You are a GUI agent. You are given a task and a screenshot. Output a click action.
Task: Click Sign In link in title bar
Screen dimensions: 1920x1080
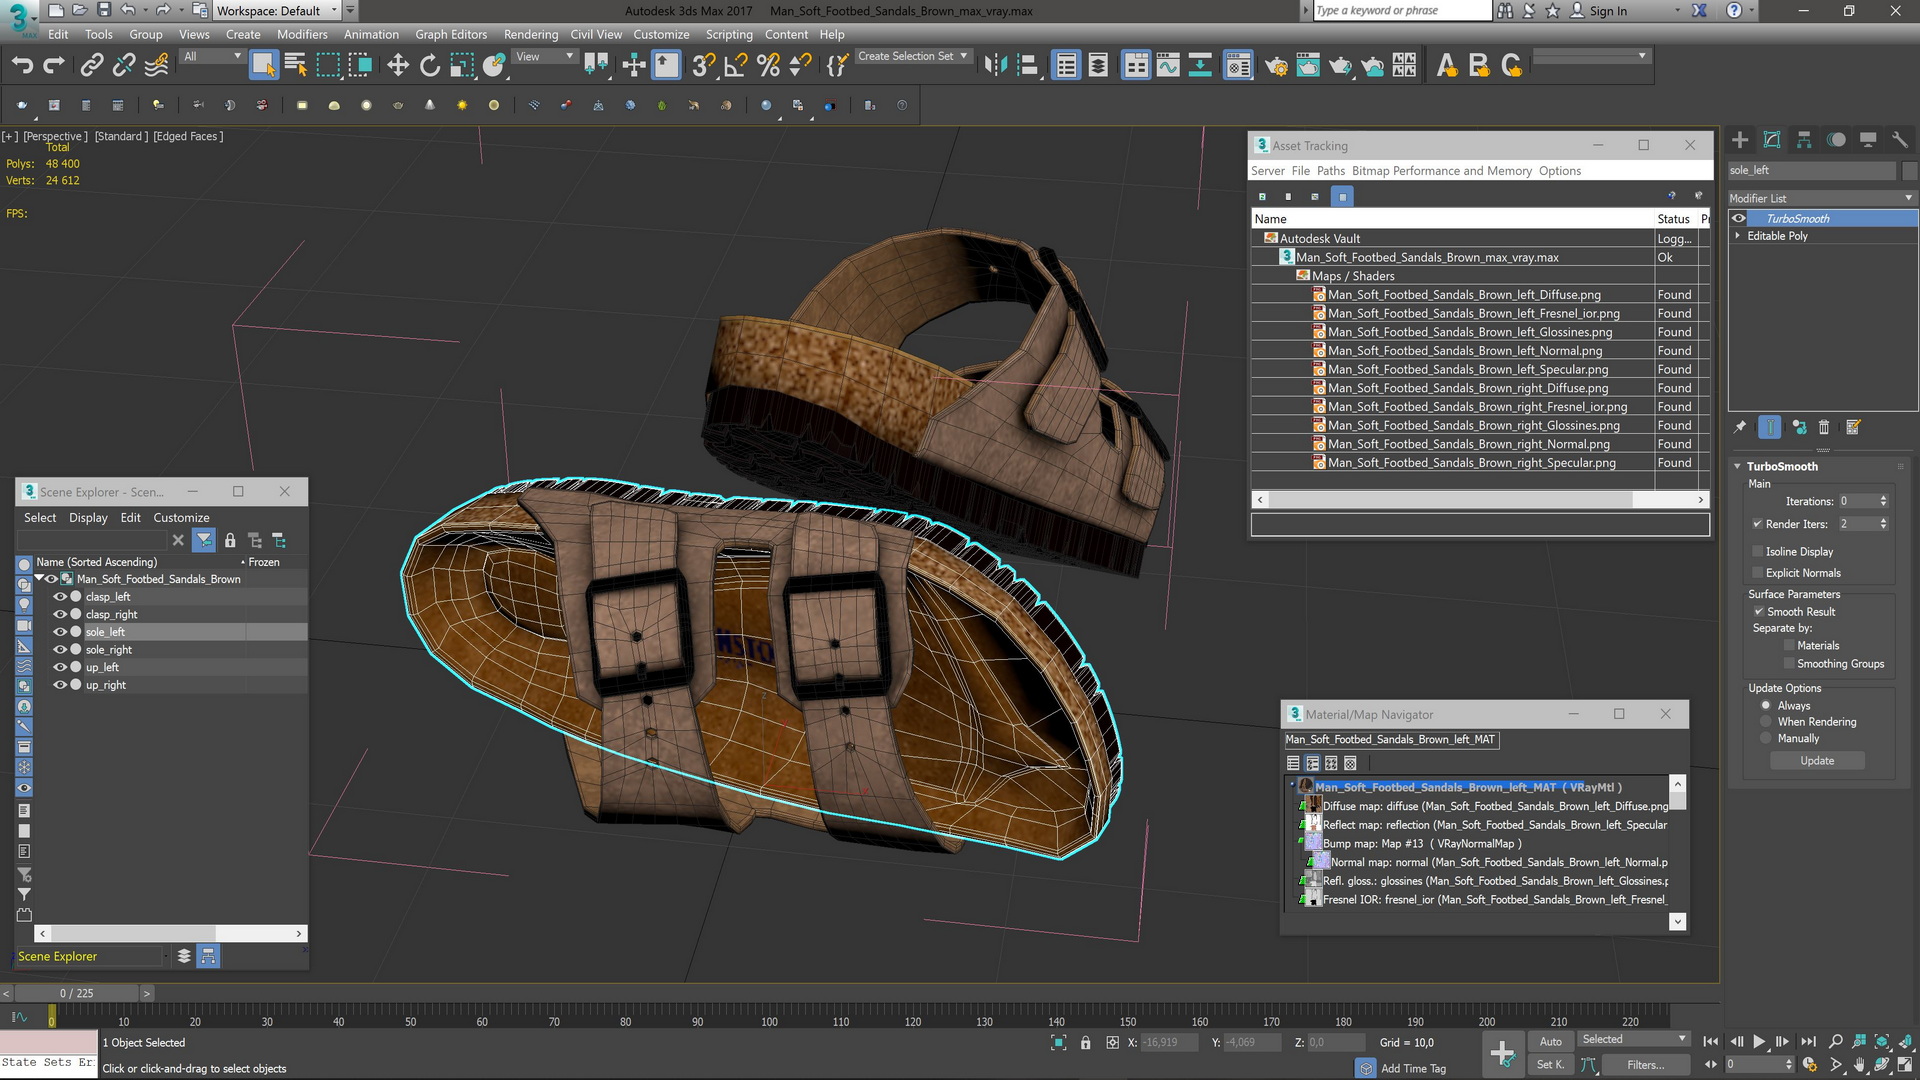(x=1608, y=11)
